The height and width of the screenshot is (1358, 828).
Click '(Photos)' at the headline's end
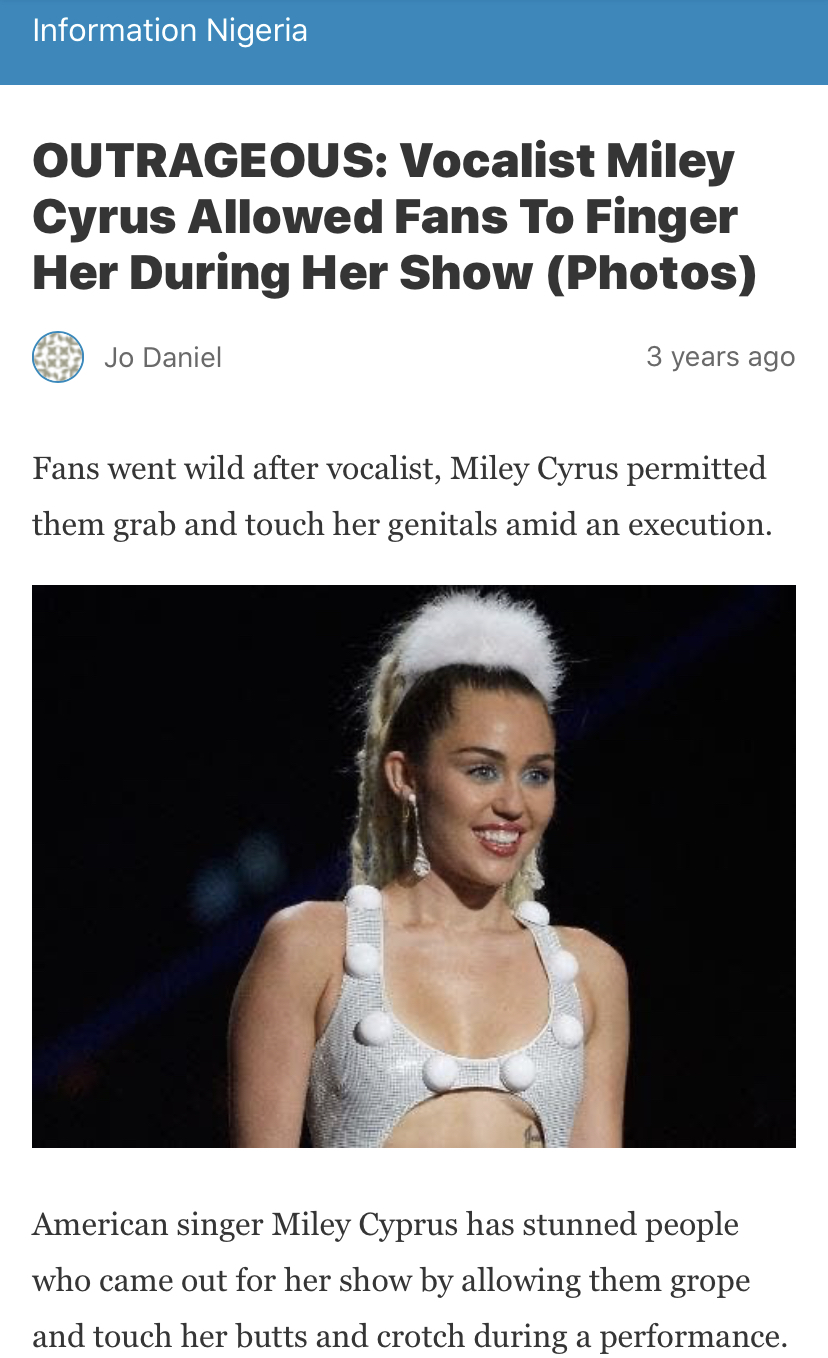(651, 274)
